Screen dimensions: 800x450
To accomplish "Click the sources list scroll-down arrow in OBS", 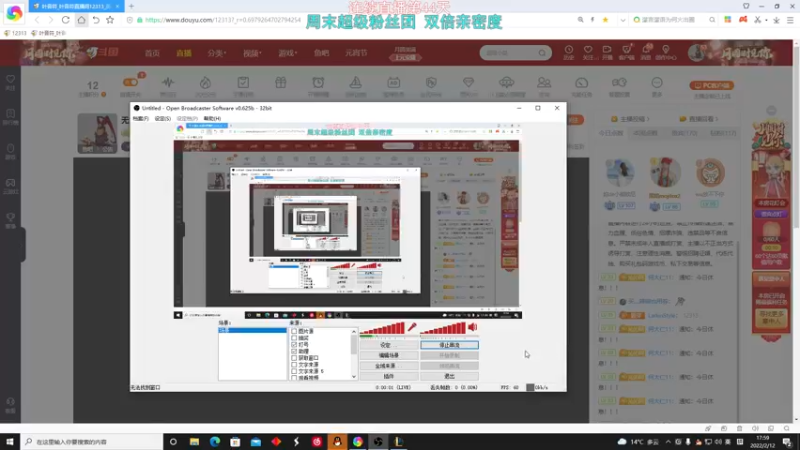I will point(354,377).
